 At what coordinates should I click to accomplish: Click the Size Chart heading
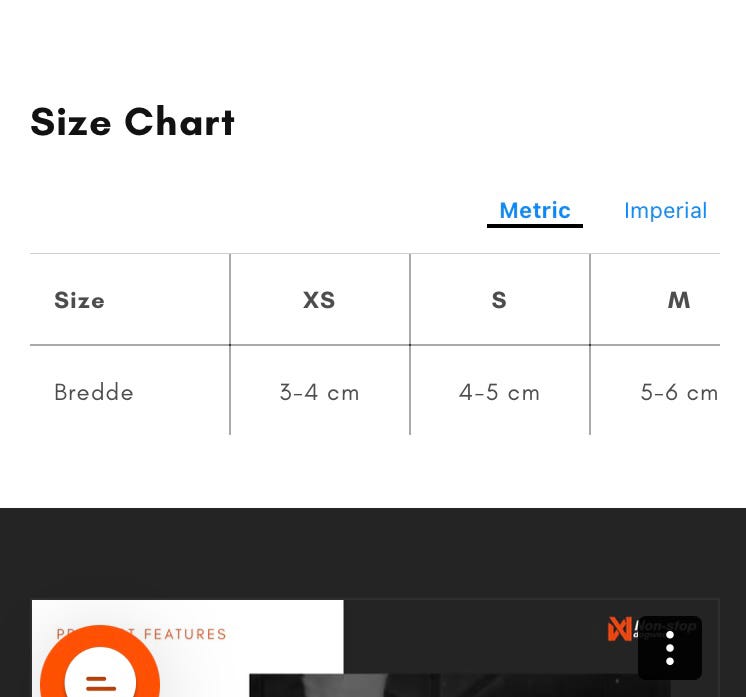(x=132, y=122)
